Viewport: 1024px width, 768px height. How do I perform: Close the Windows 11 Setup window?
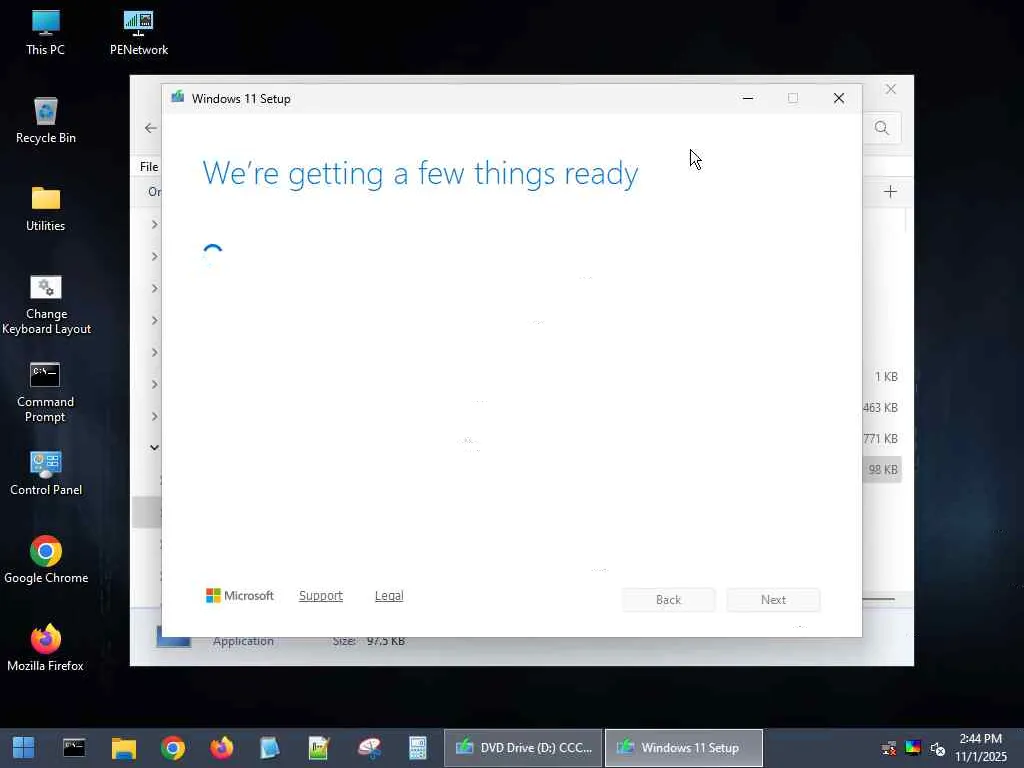839,98
